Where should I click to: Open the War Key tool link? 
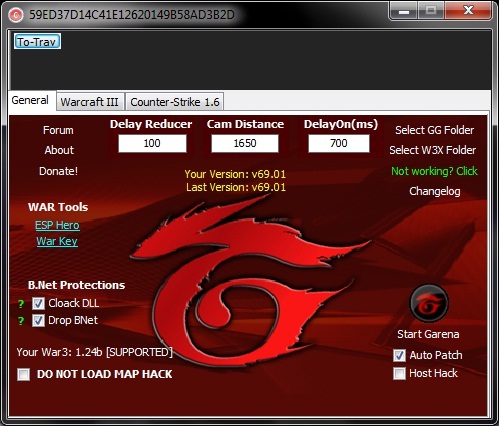57,241
